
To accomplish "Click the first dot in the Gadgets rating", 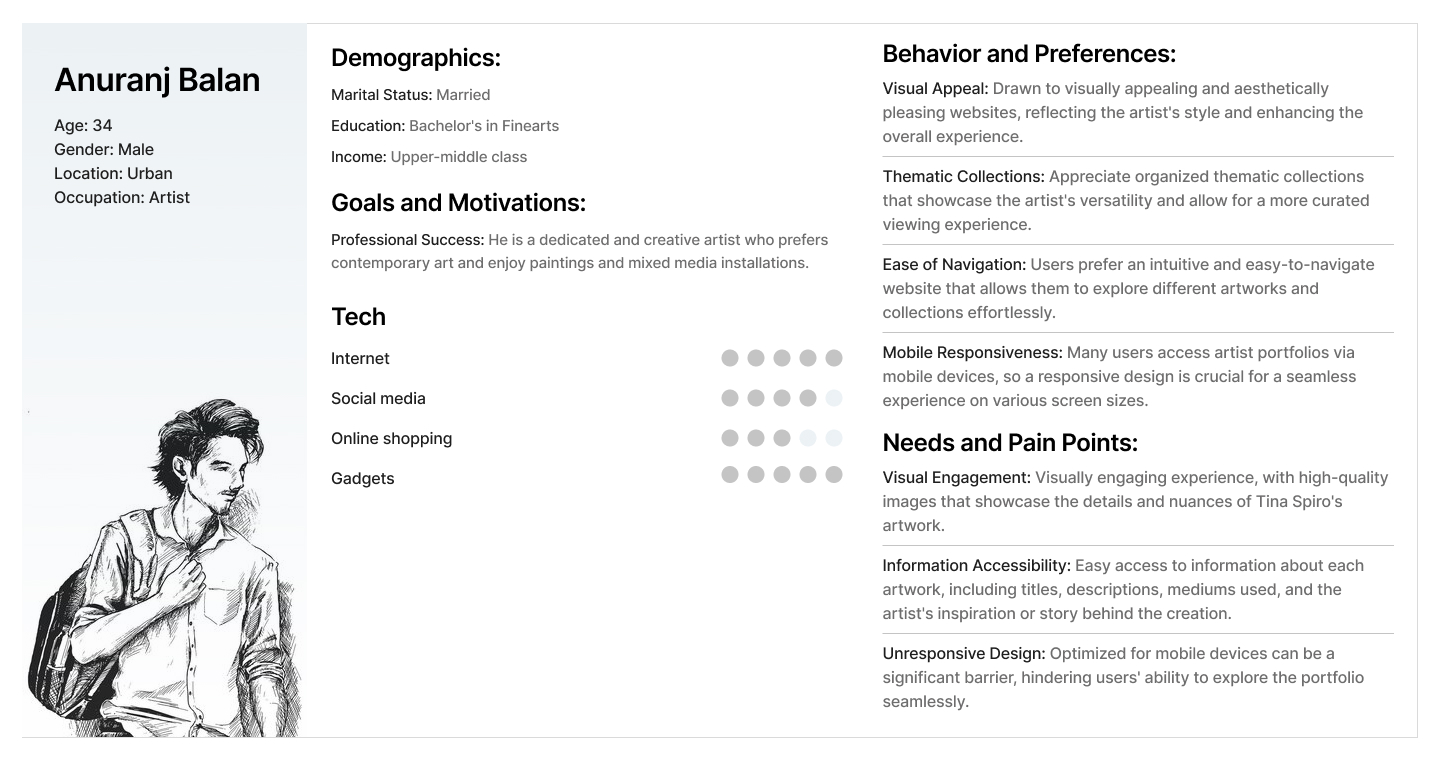I will point(730,474).
